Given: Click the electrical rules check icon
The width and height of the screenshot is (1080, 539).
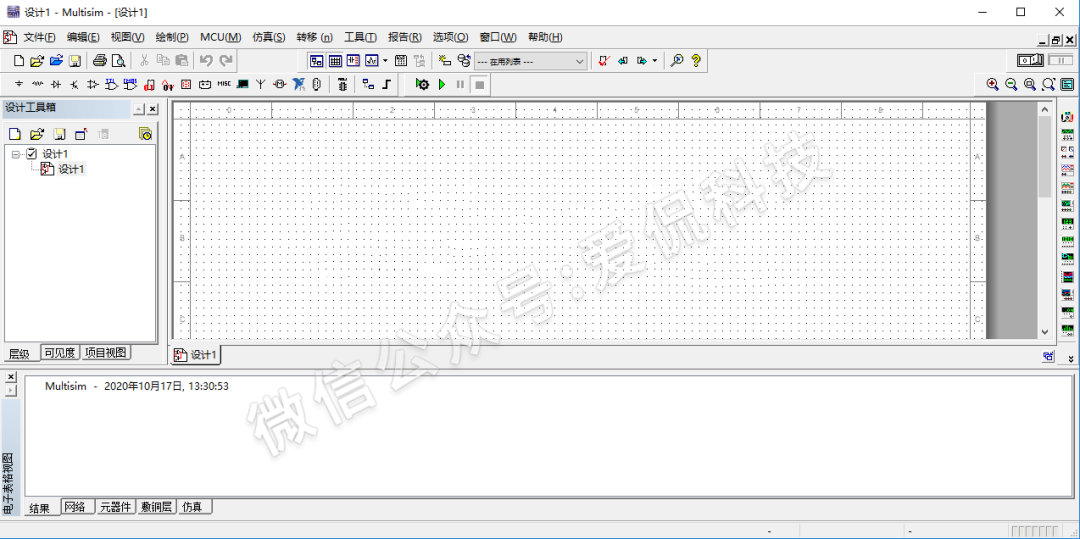Looking at the screenshot, I should pyautogui.click(x=603, y=61).
